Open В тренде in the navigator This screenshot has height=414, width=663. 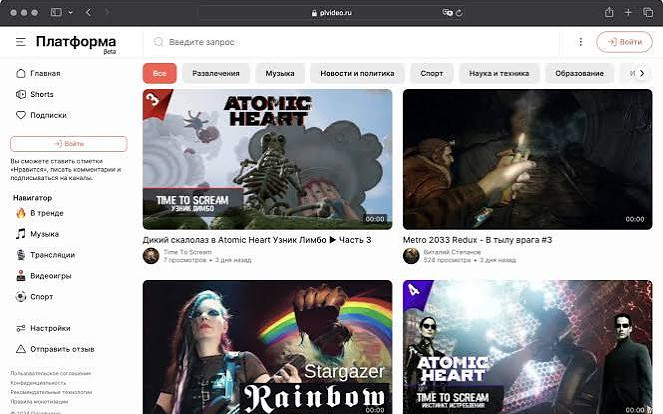pos(47,213)
